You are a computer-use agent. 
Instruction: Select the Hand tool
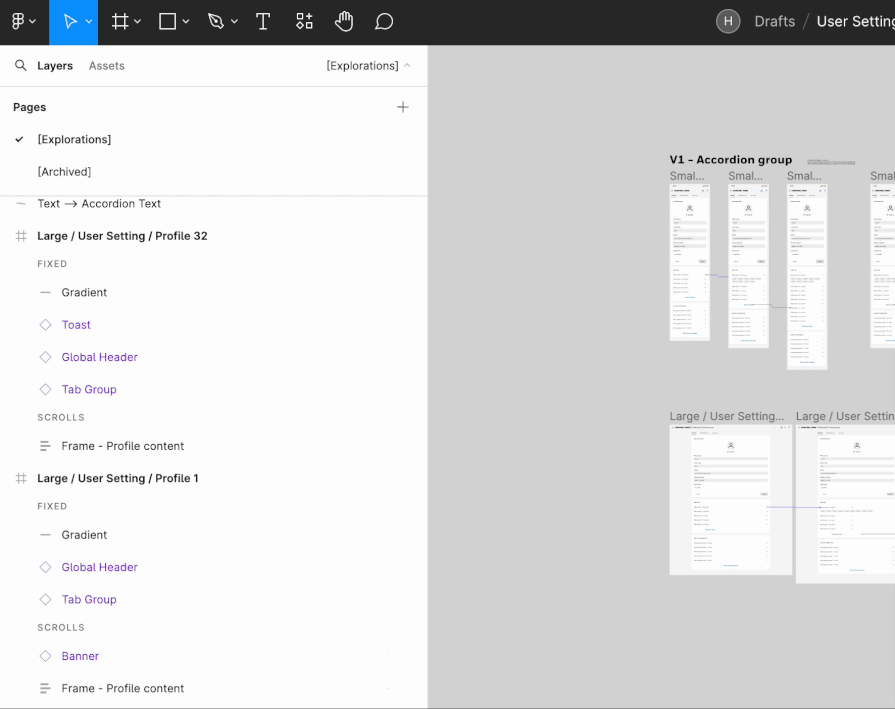tap(344, 22)
